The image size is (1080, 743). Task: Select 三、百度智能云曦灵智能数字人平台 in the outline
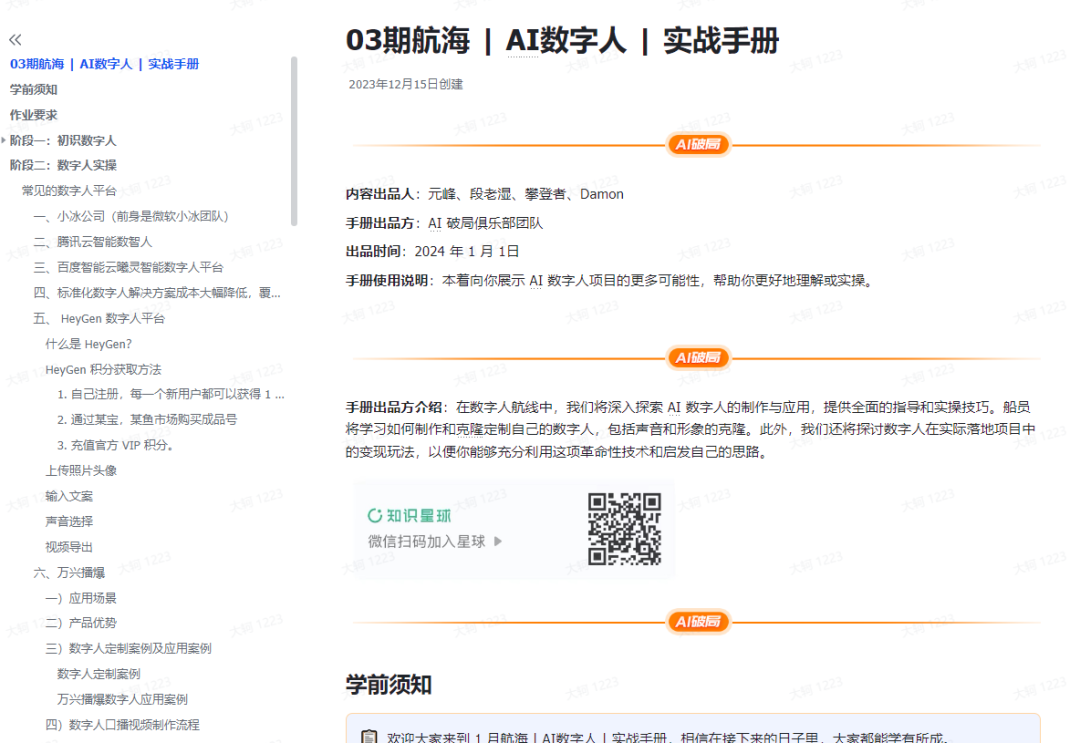[128, 267]
